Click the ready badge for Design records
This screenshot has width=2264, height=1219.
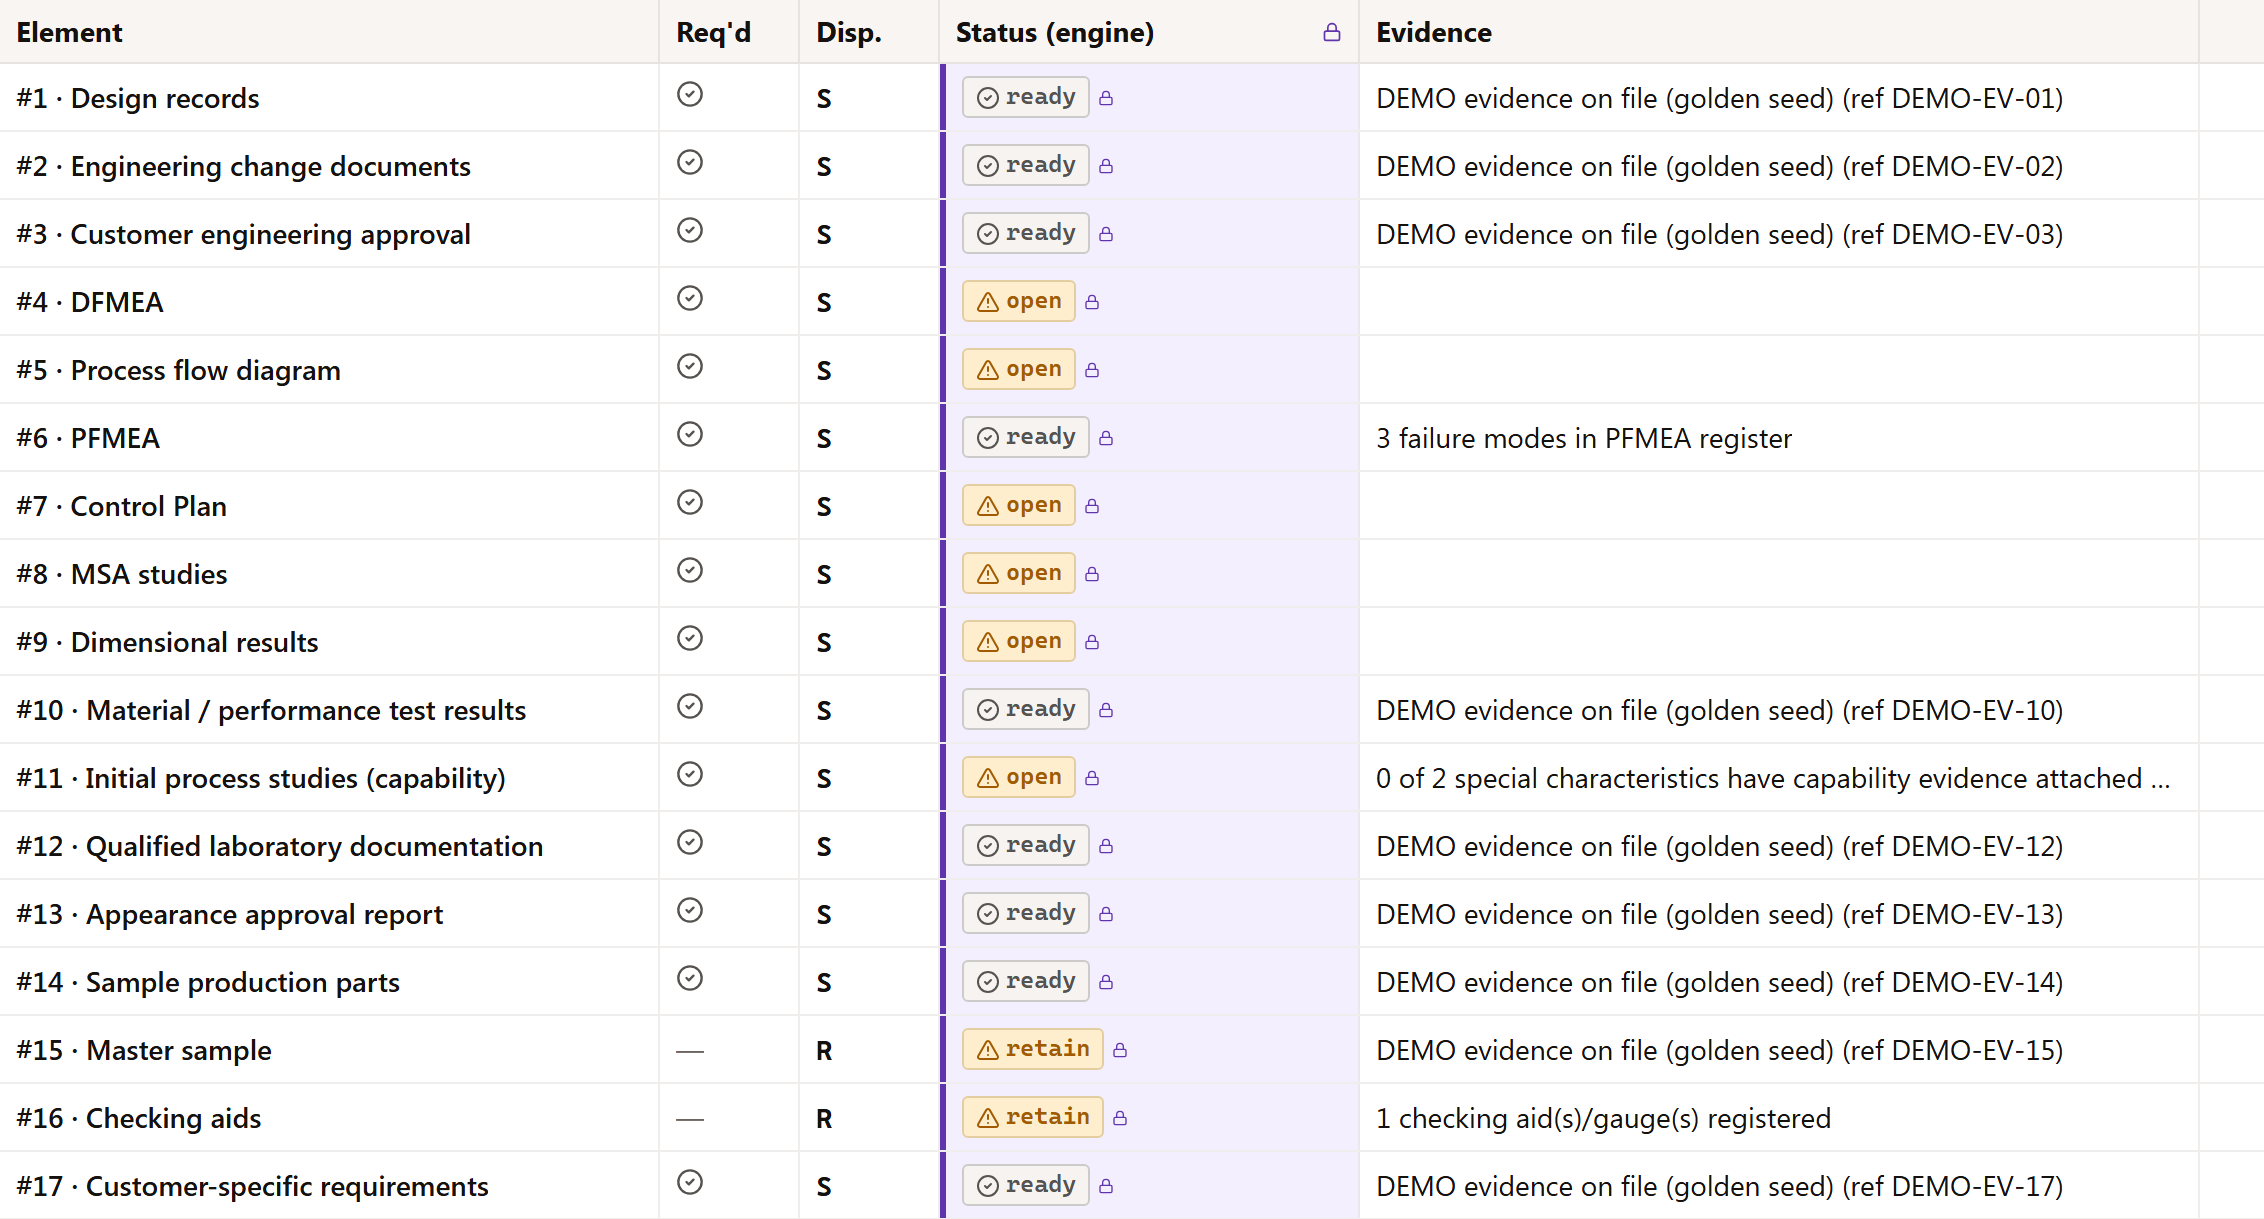coord(1026,97)
